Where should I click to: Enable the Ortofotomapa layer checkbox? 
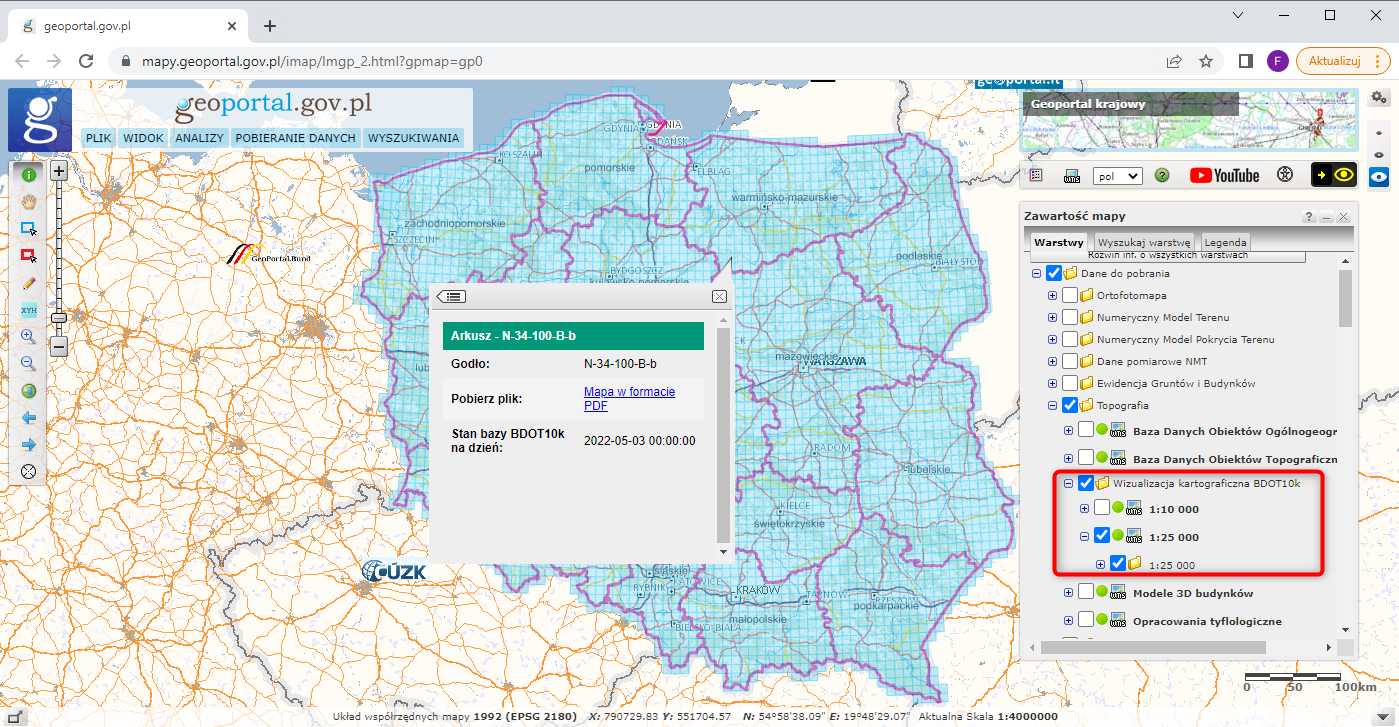click(x=1070, y=295)
